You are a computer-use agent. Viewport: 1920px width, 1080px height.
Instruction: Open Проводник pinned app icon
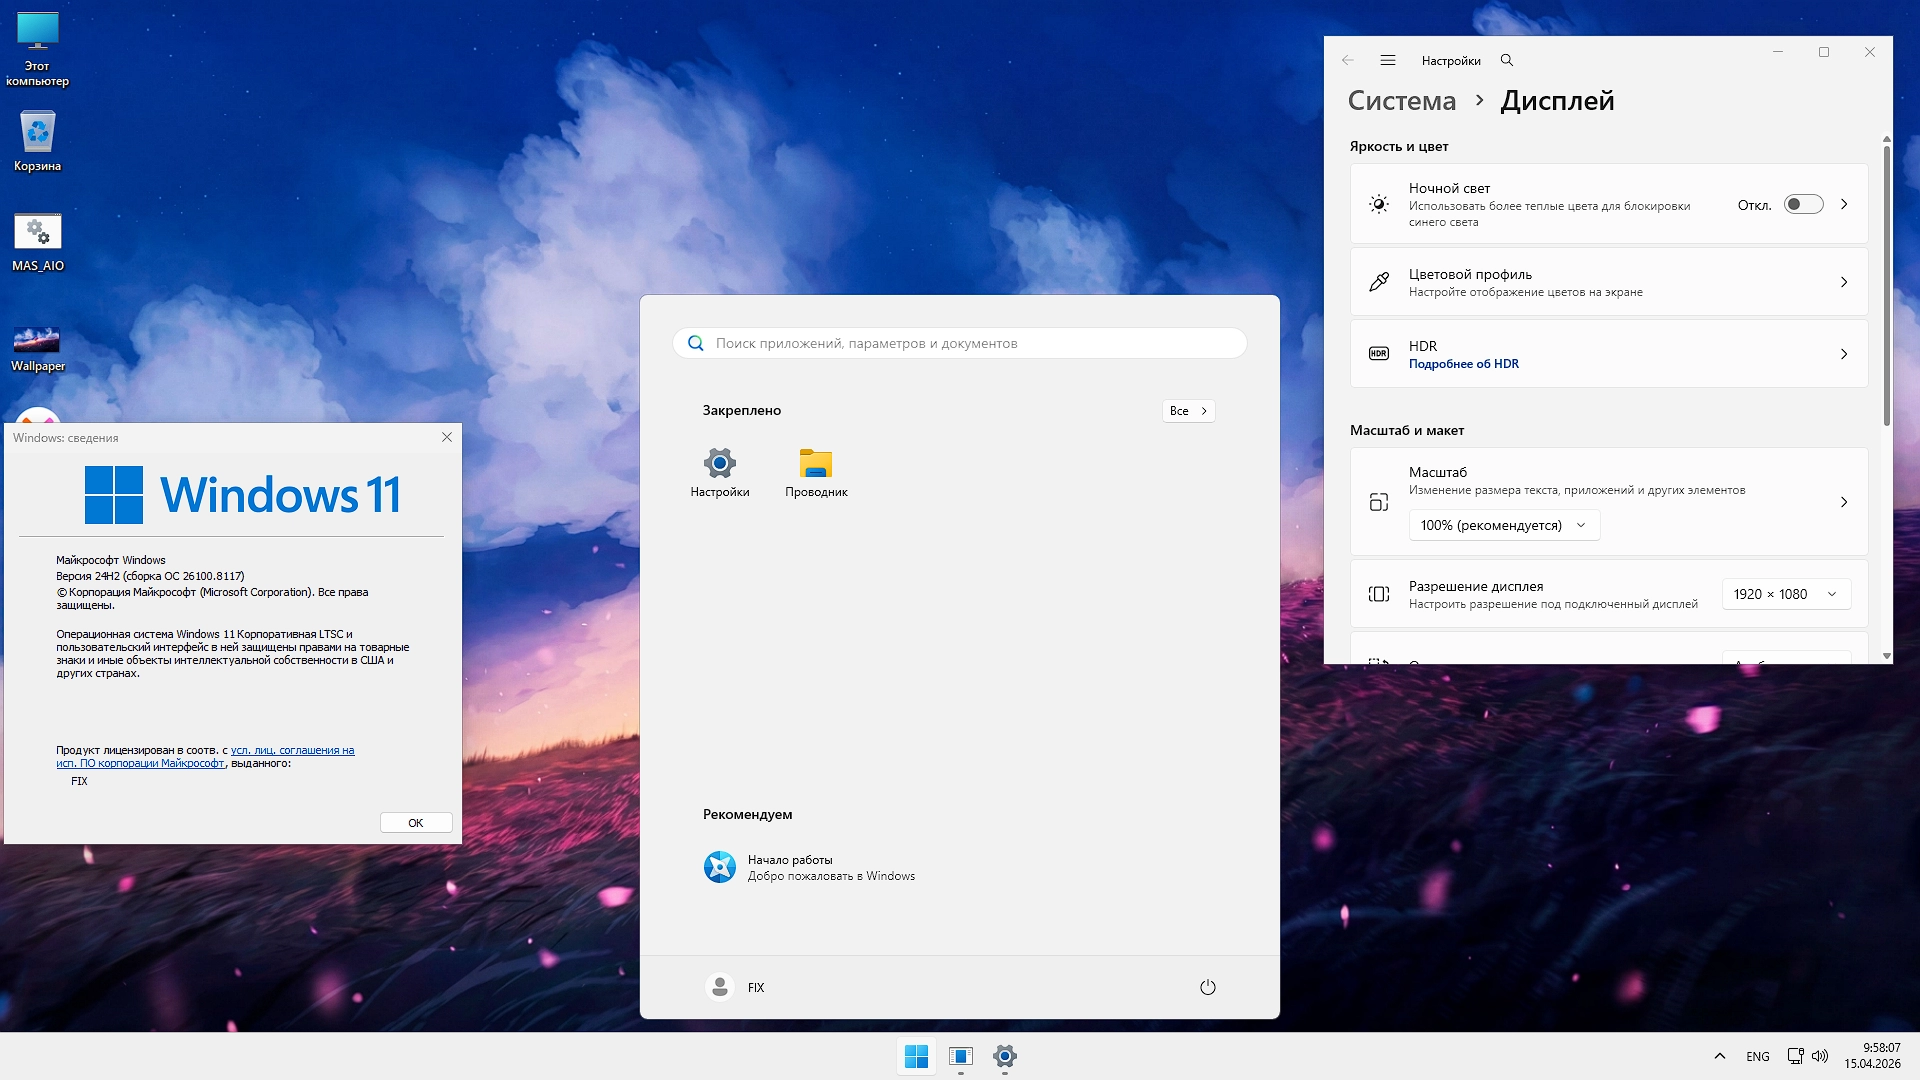point(816,471)
